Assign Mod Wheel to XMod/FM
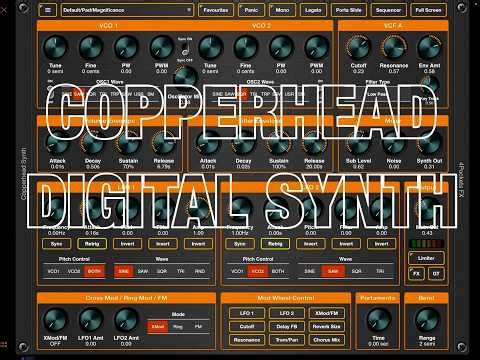Image resolution: width=480 pixels, height=360 pixels. 327,313
